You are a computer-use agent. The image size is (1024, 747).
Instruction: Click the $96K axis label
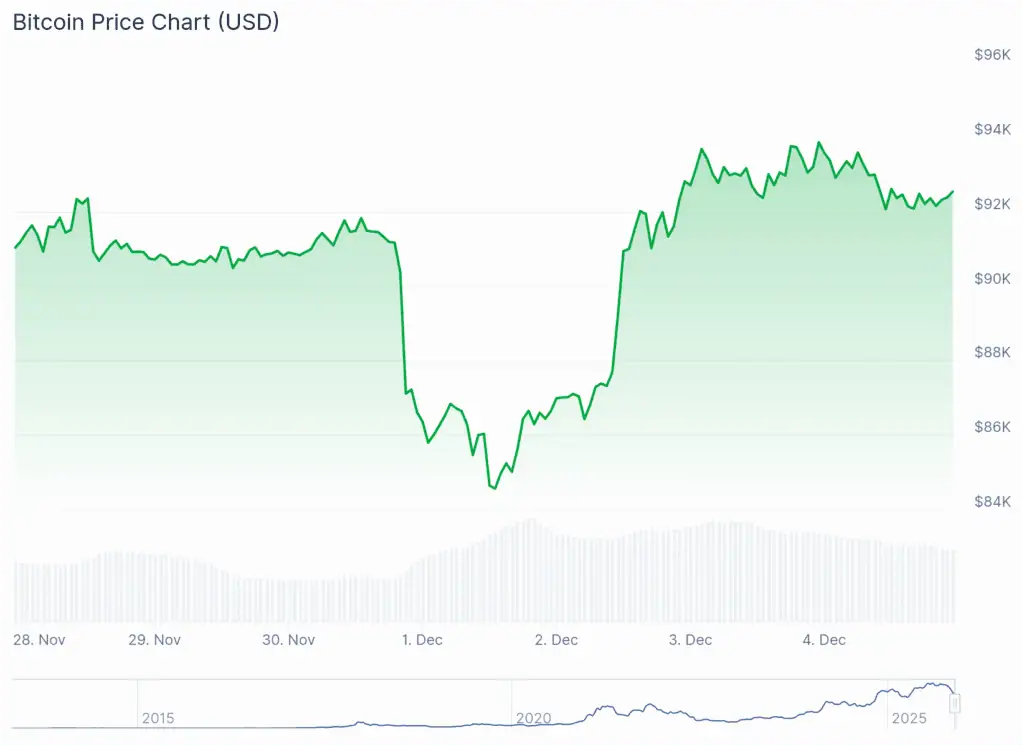pos(992,55)
